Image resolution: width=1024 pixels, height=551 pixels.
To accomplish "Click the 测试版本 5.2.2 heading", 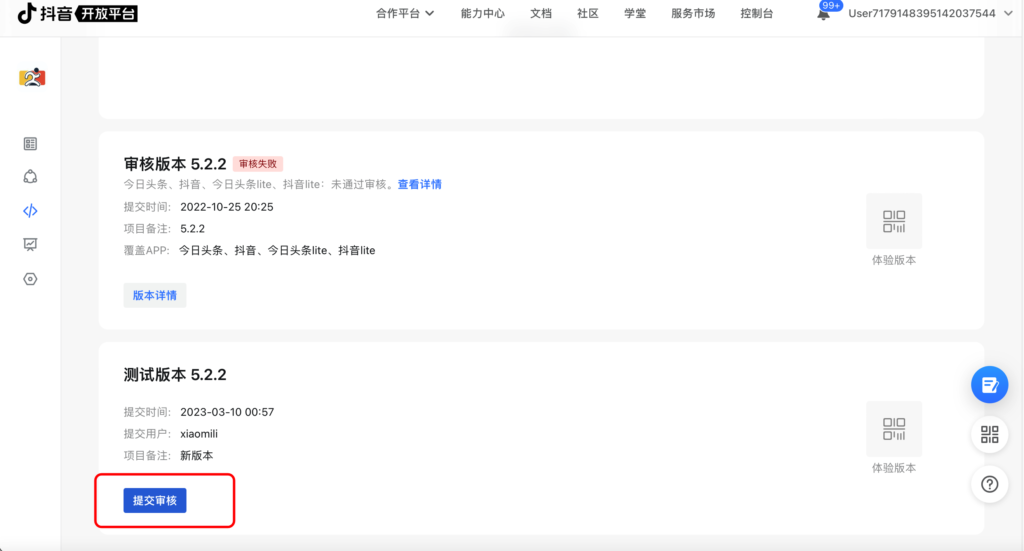I will [x=175, y=375].
